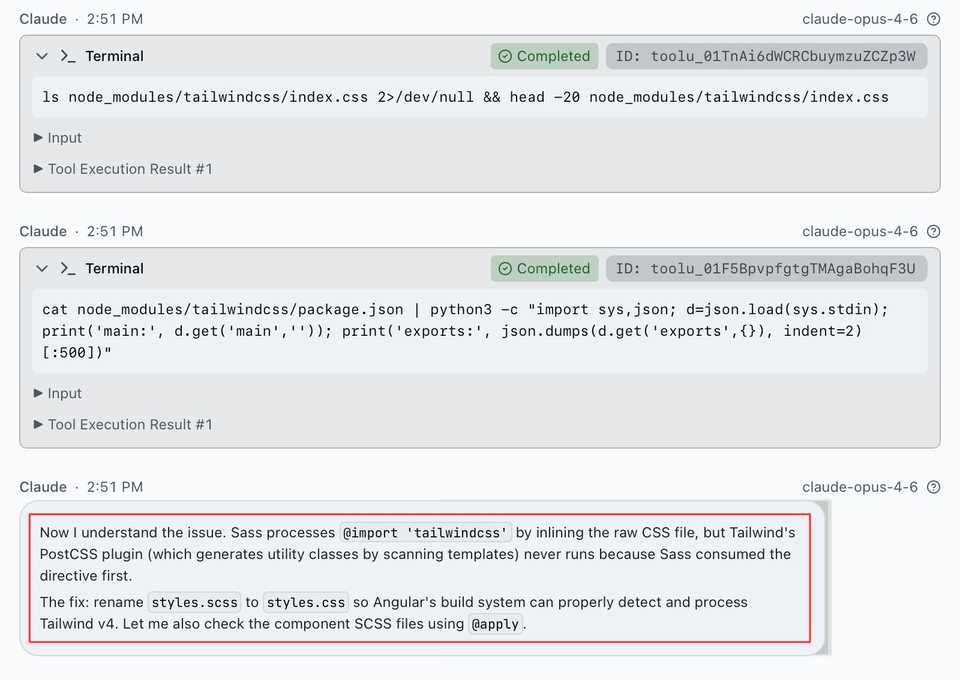This screenshot has height=680, width=960.
Task: Collapse the second Terminal block using its chevron
Action: pos(42,268)
